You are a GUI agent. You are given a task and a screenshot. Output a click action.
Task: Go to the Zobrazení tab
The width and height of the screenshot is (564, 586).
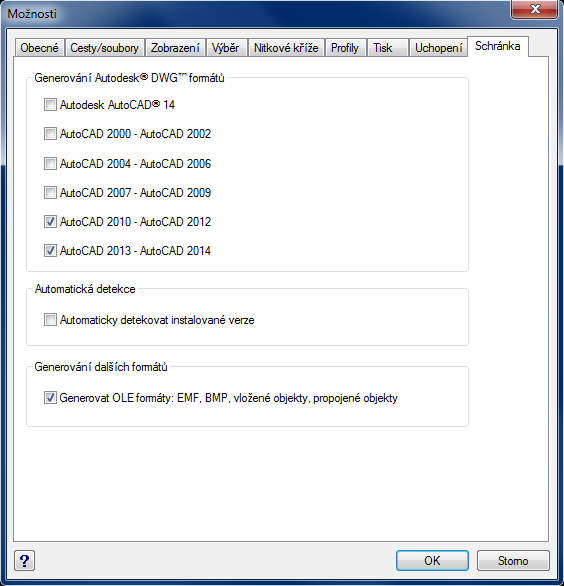pos(175,48)
